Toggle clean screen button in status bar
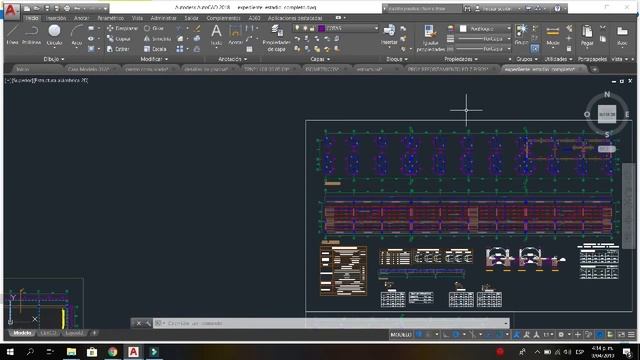The height and width of the screenshot is (360, 640). [x=621, y=335]
